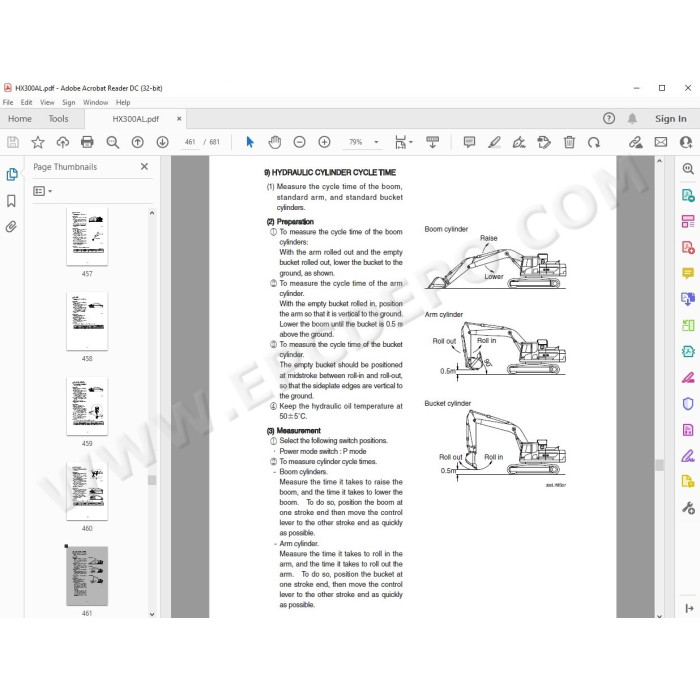Select the page 458 thumbnail
Screen dimensions: 700x700
87,321
